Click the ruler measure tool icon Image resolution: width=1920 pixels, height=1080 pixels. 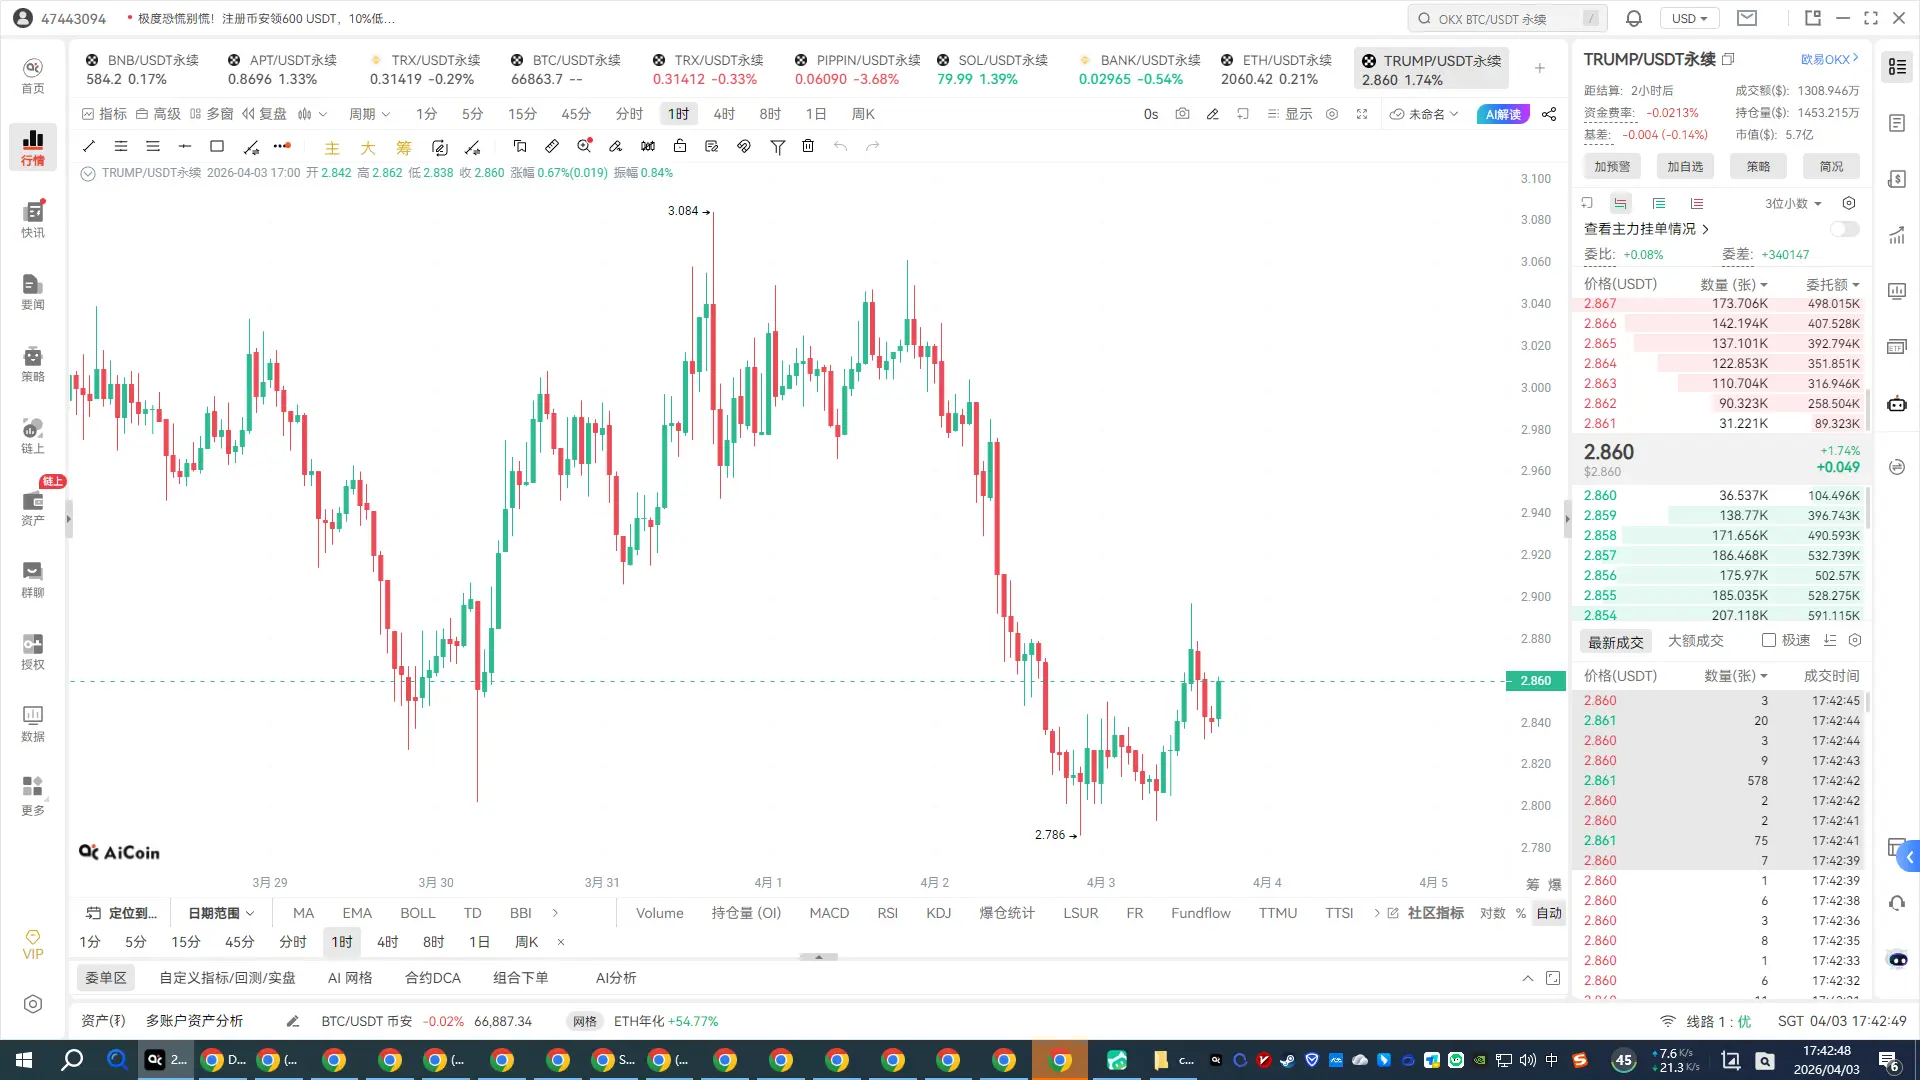click(552, 146)
